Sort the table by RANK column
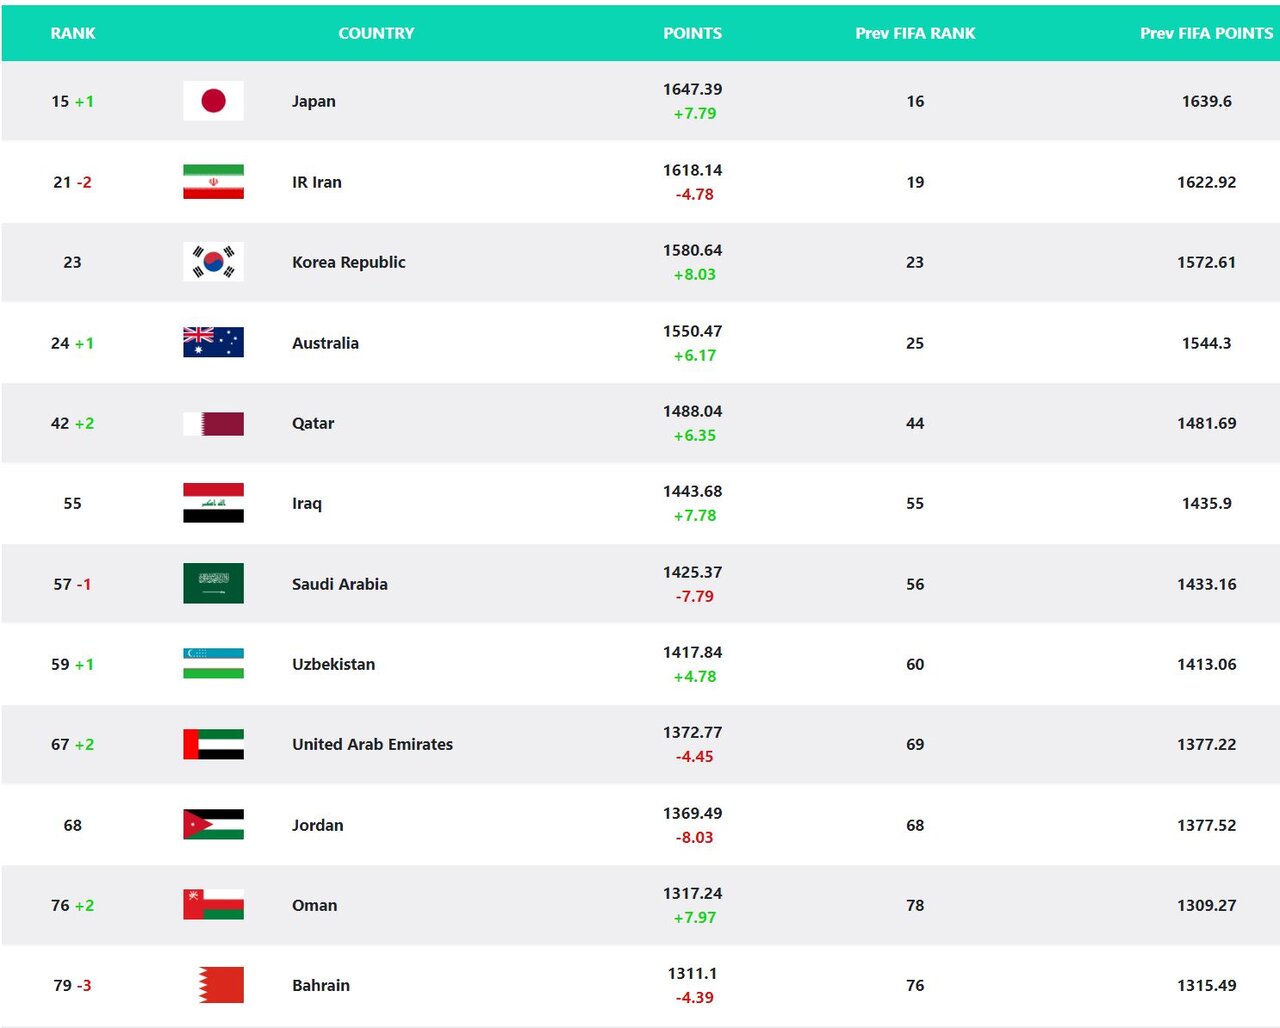 72,33
